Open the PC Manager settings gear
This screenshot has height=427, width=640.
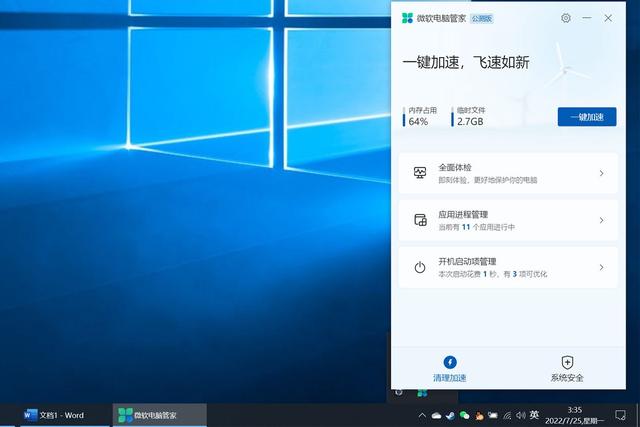(x=566, y=18)
